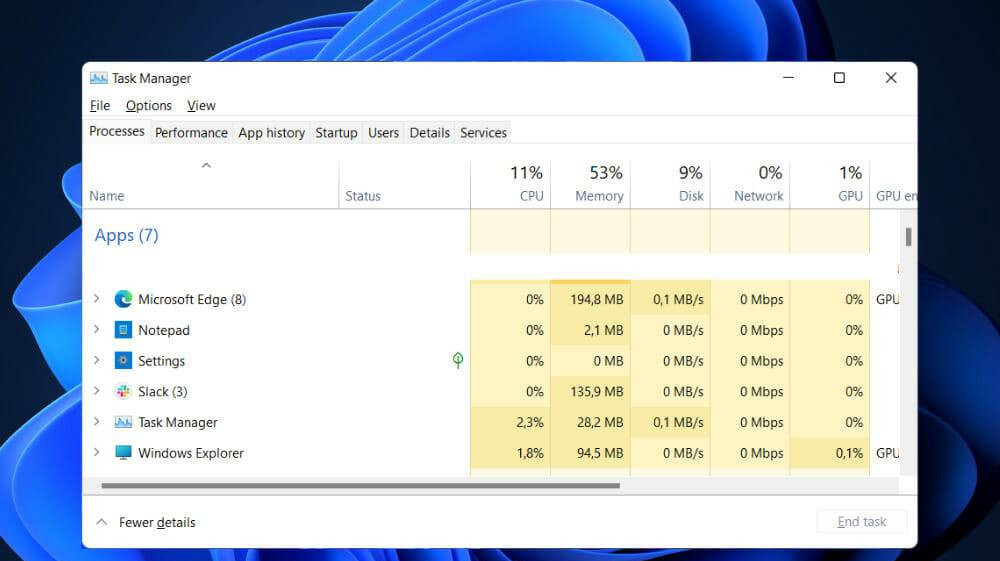The width and height of the screenshot is (1000, 561).
Task: Expand the Settings process entry
Action: [96, 360]
